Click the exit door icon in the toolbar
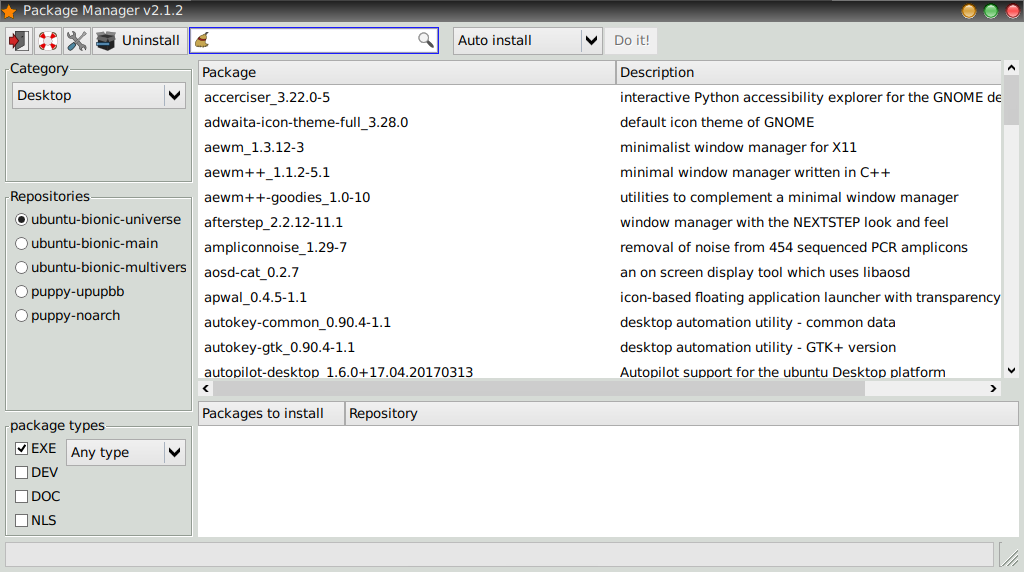The width and height of the screenshot is (1024, 572). point(18,40)
